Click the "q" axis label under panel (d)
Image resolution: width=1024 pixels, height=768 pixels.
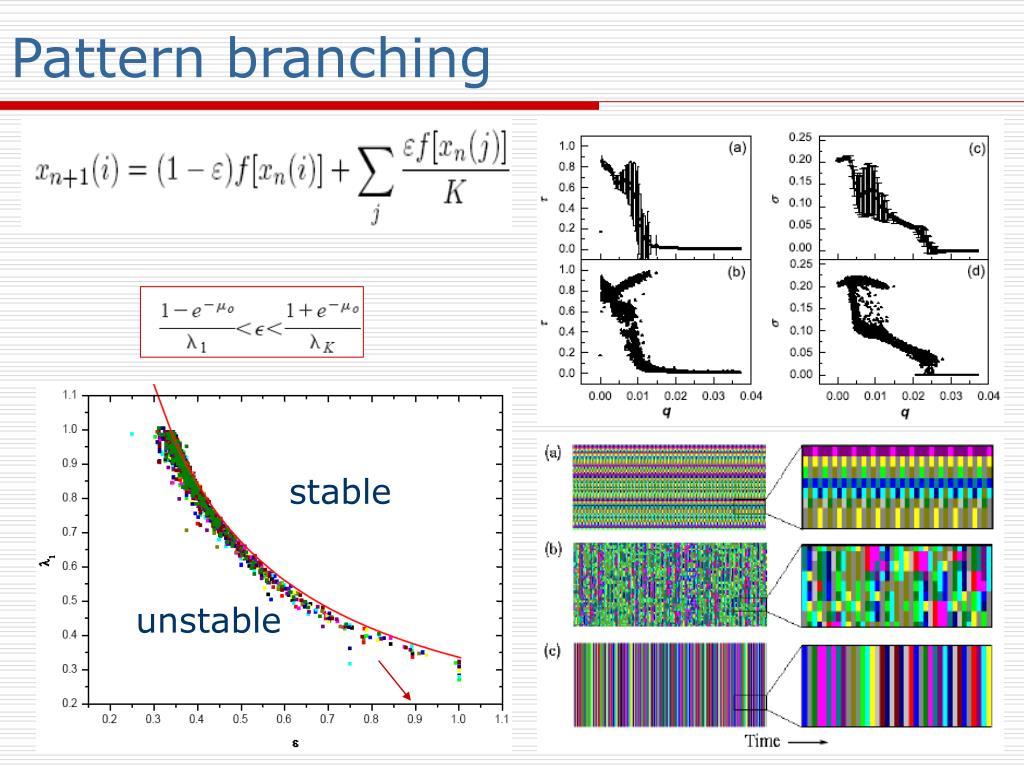(x=904, y=412)
